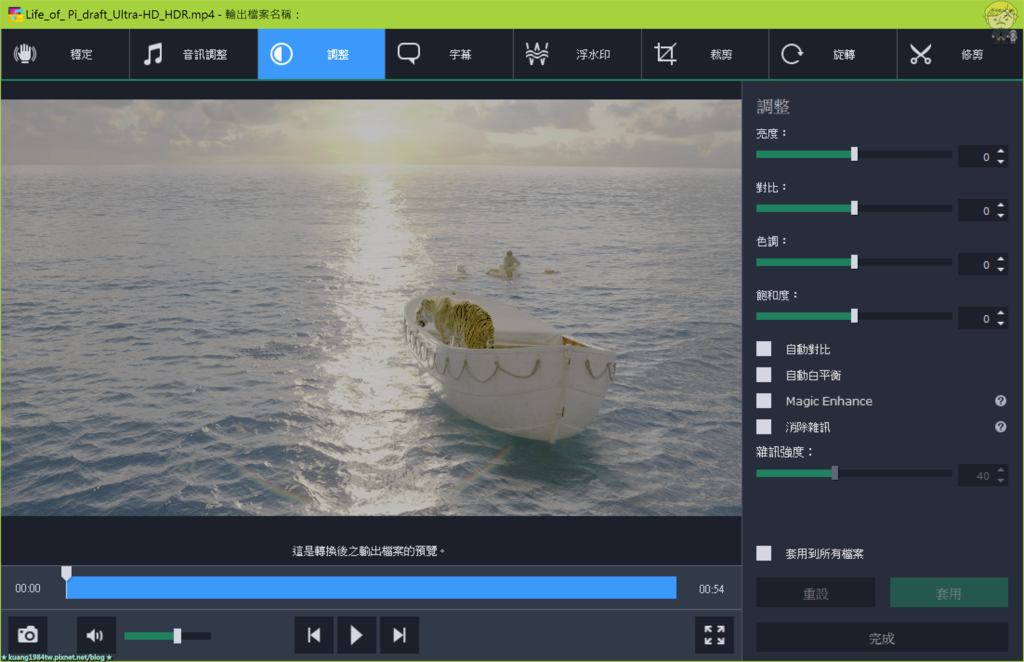Click the 套用 apply button
The image size is (1024, 662).
click(x=948, y=593)
